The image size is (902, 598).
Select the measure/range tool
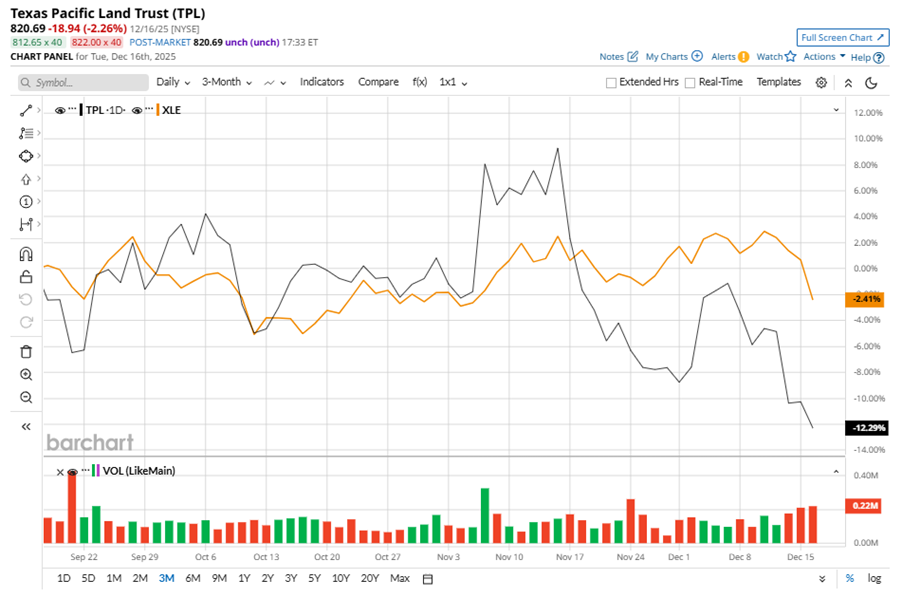[26, 225]
